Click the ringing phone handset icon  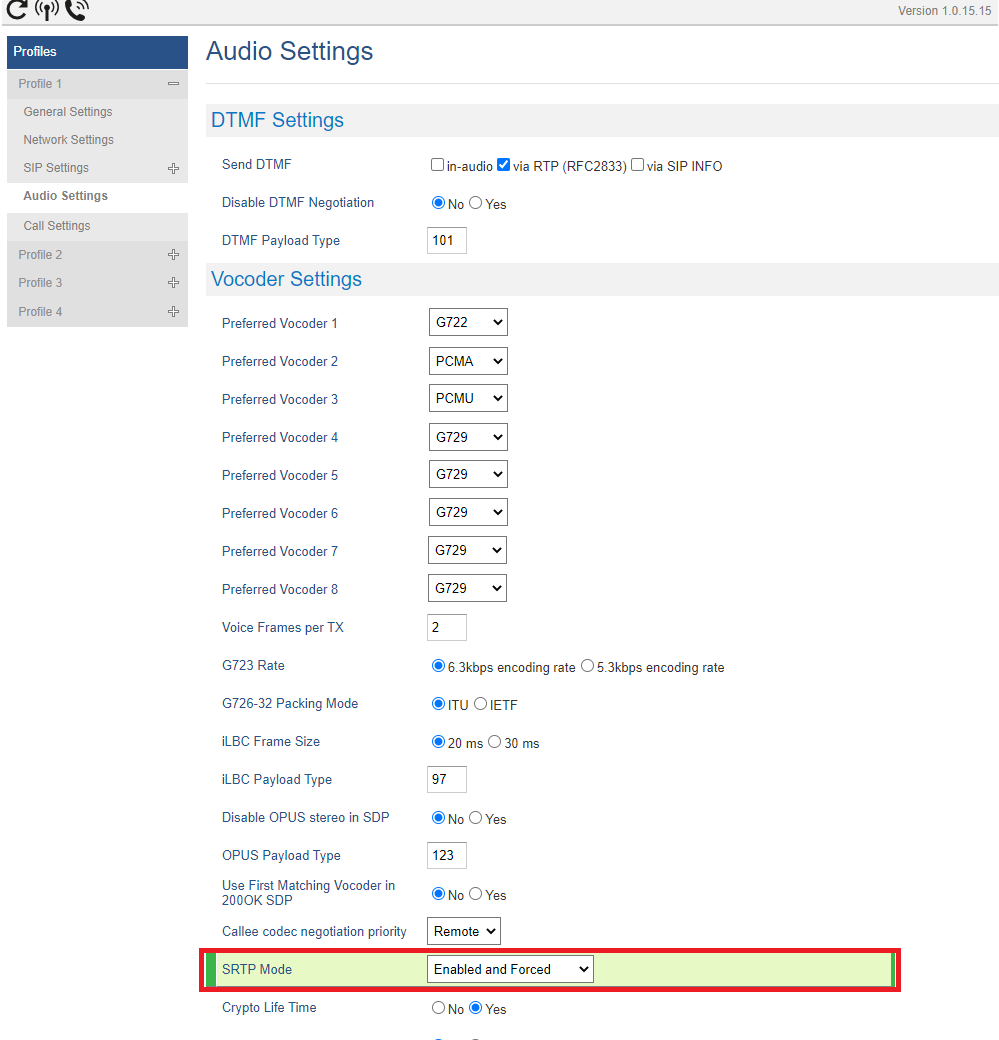(76, 9)
